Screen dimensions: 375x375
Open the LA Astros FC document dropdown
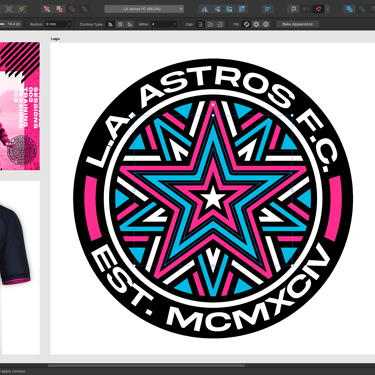pos(144,9)
